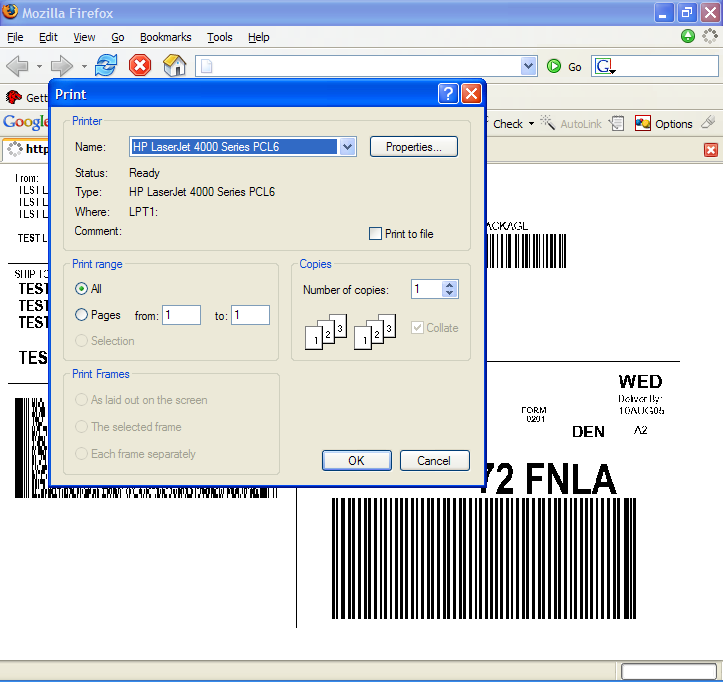
Task: Click the Reload page icon
Action: (106, 66)
